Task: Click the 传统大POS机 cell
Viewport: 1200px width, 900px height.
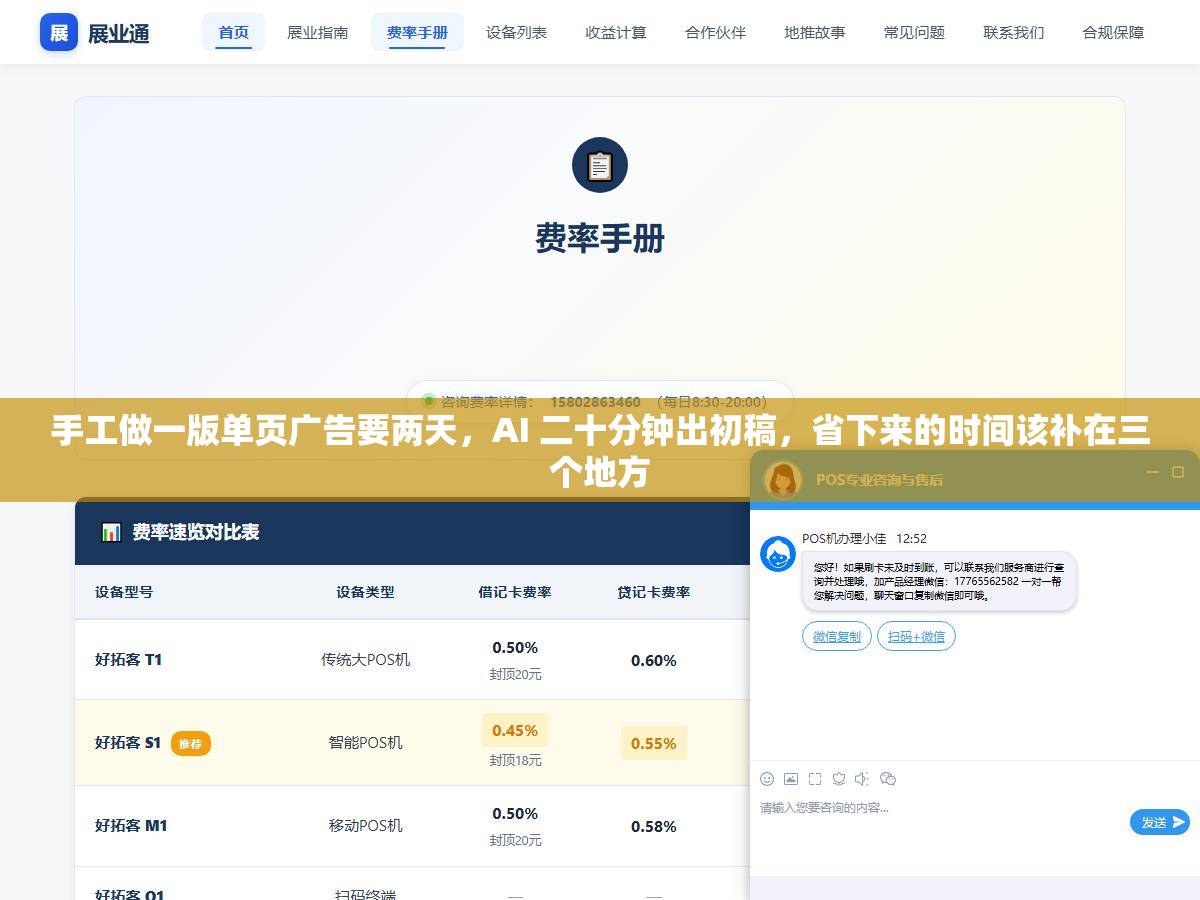Action: pos(365,659)
